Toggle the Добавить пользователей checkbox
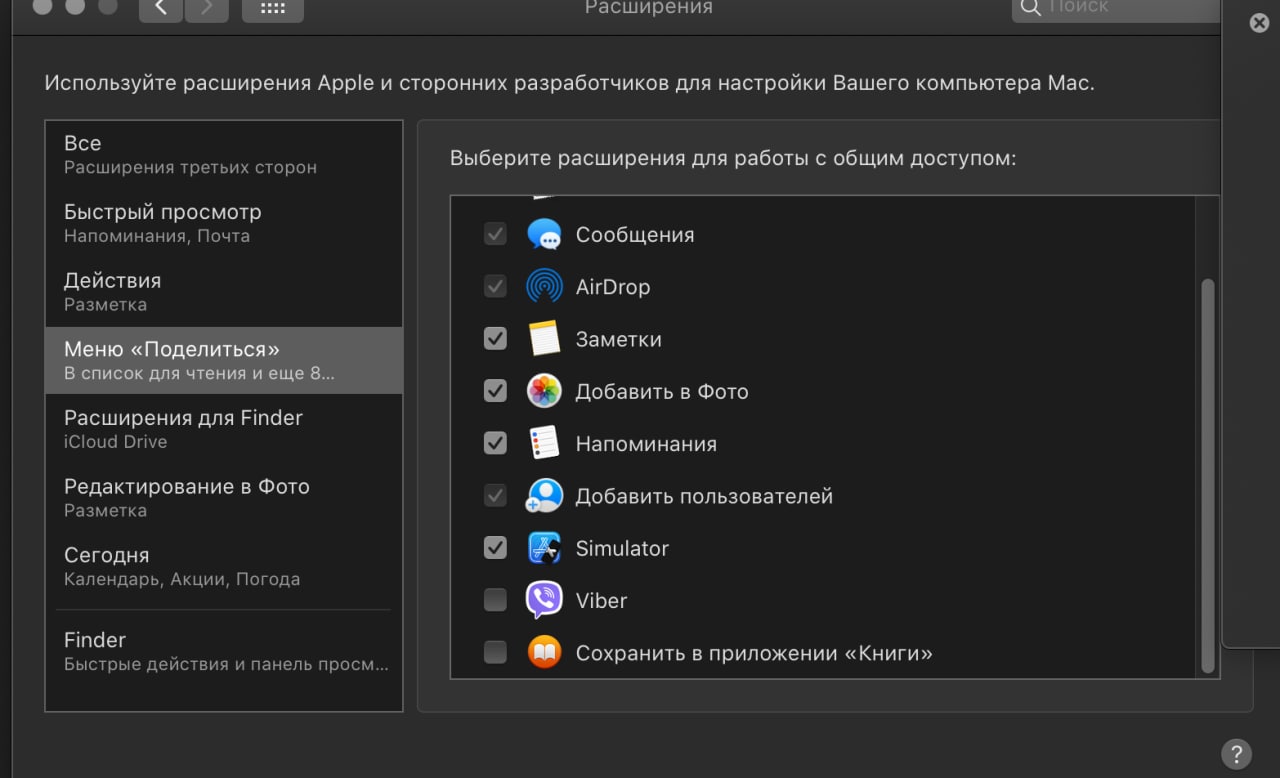The height and width of the screenshot is (778, 1280). [x=495, y=496]
